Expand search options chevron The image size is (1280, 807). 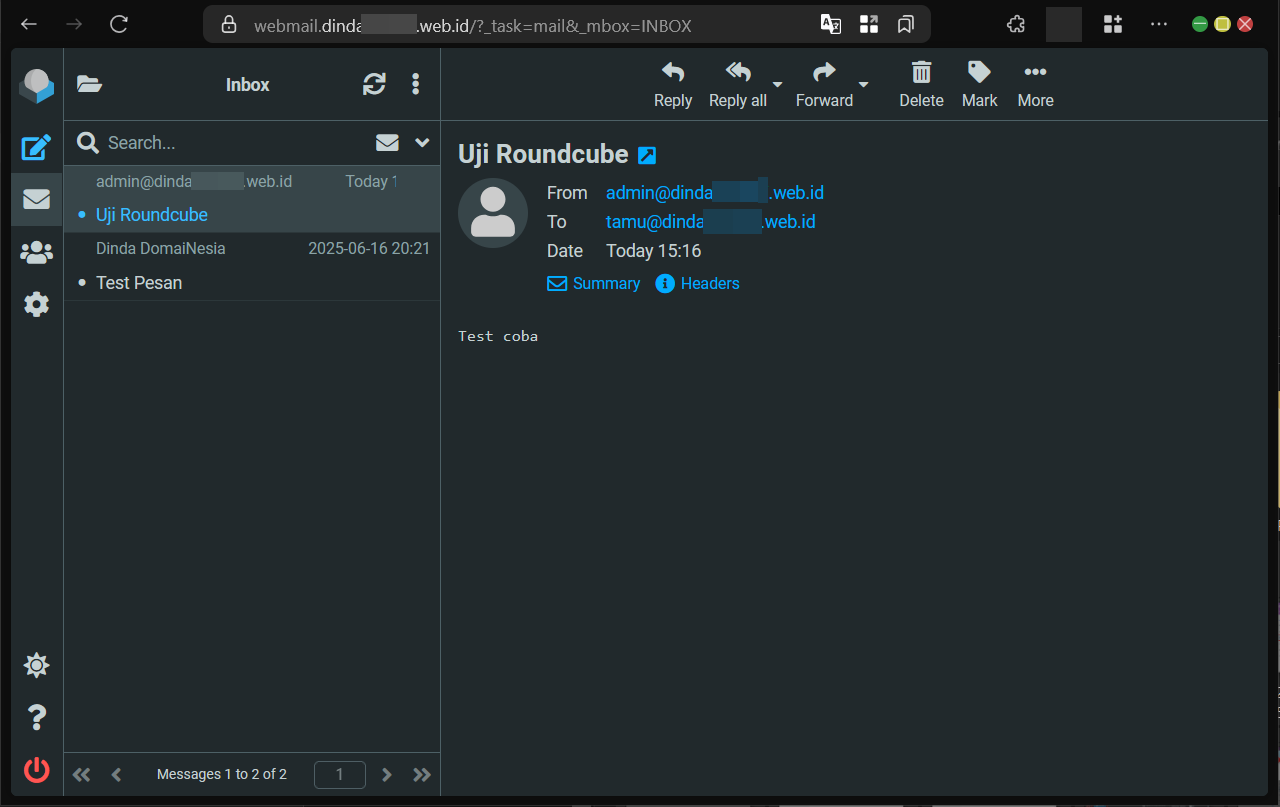point(422,143)
